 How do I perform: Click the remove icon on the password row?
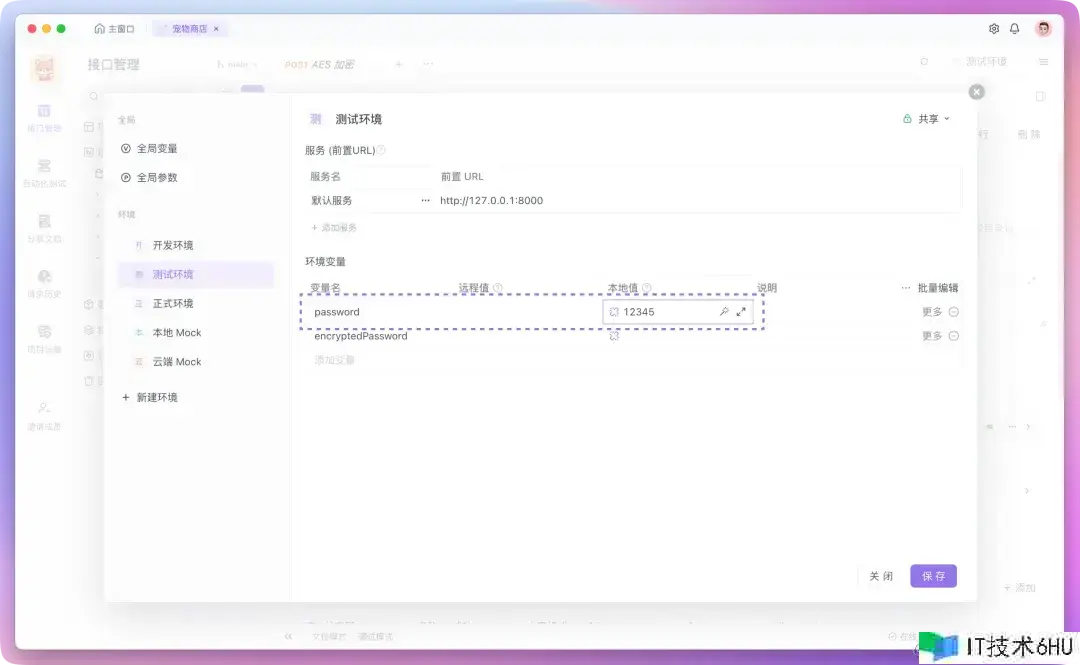953,312
